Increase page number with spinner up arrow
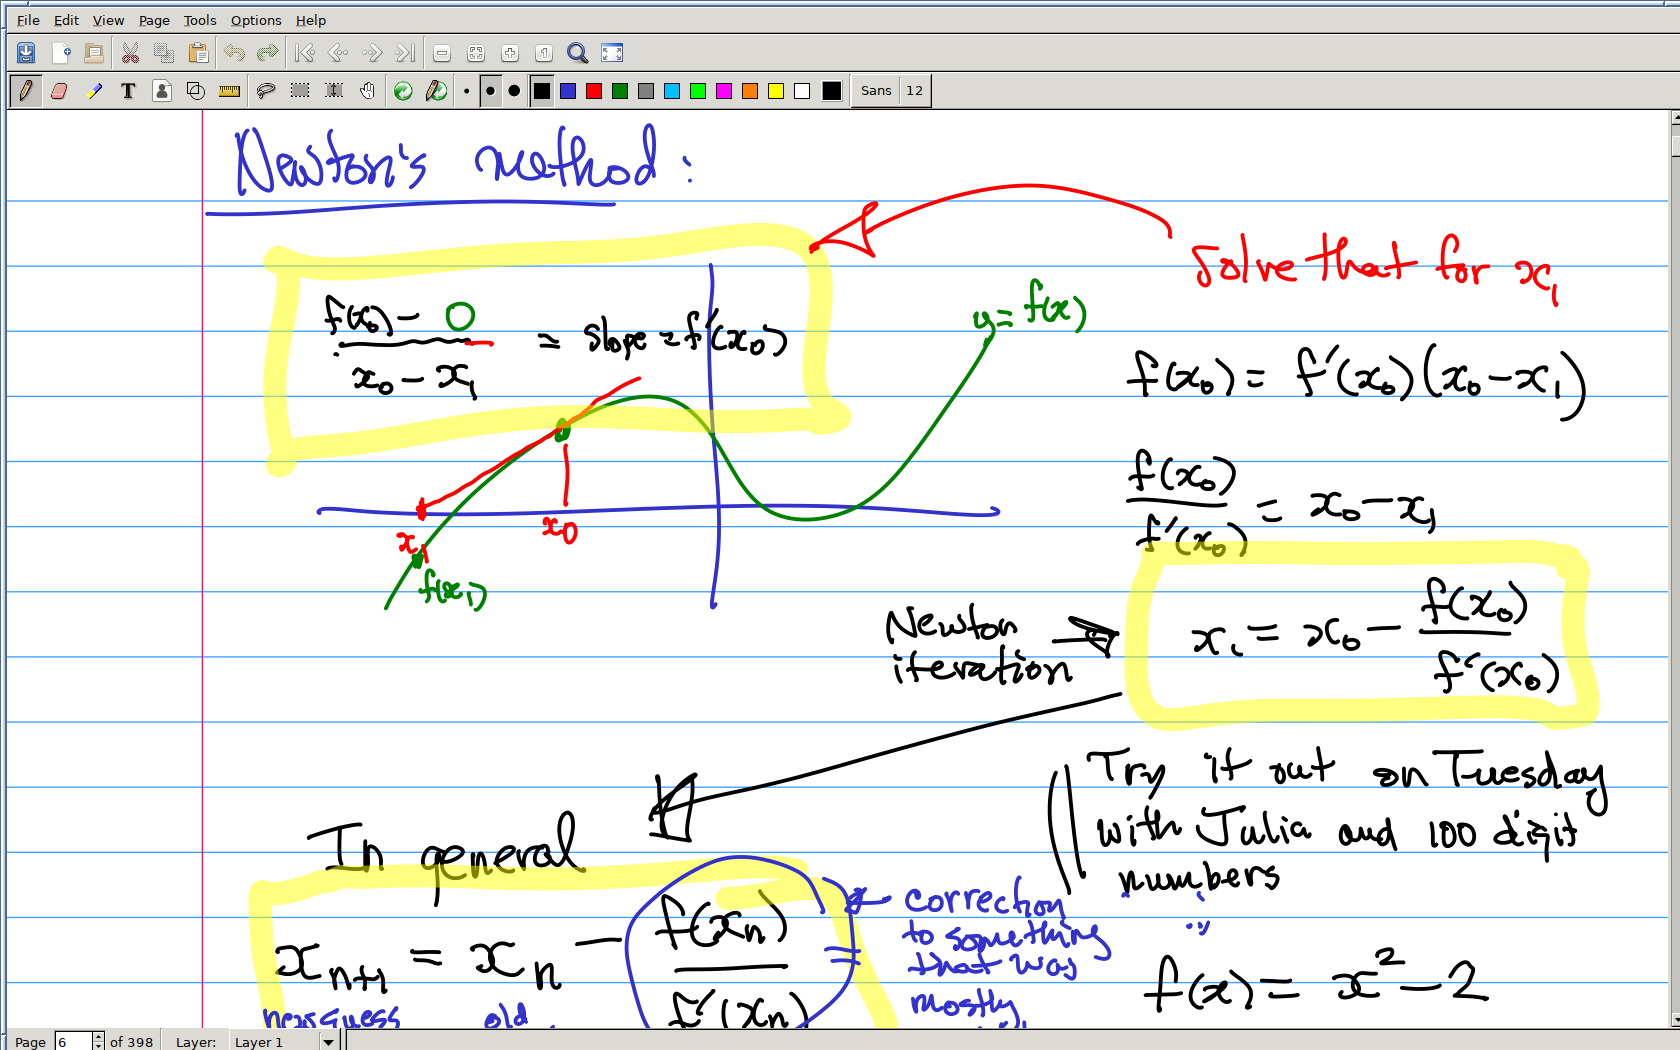Viewport: 1680px width, 1050px height. [98, 1036]
